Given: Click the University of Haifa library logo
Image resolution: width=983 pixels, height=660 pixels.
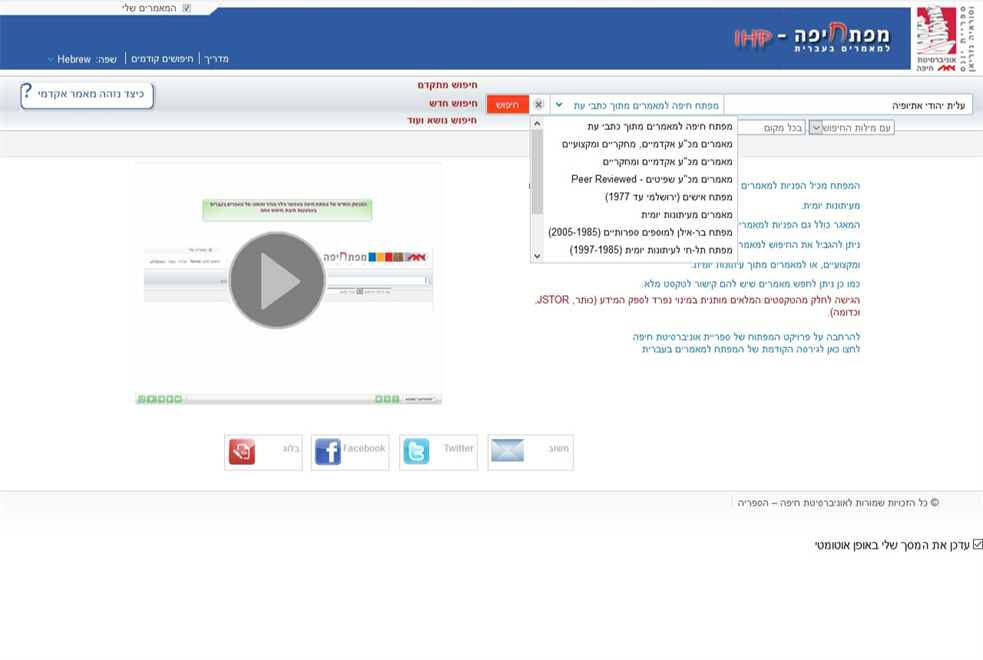Looking at the screenshot, I should tap(942, 39).
